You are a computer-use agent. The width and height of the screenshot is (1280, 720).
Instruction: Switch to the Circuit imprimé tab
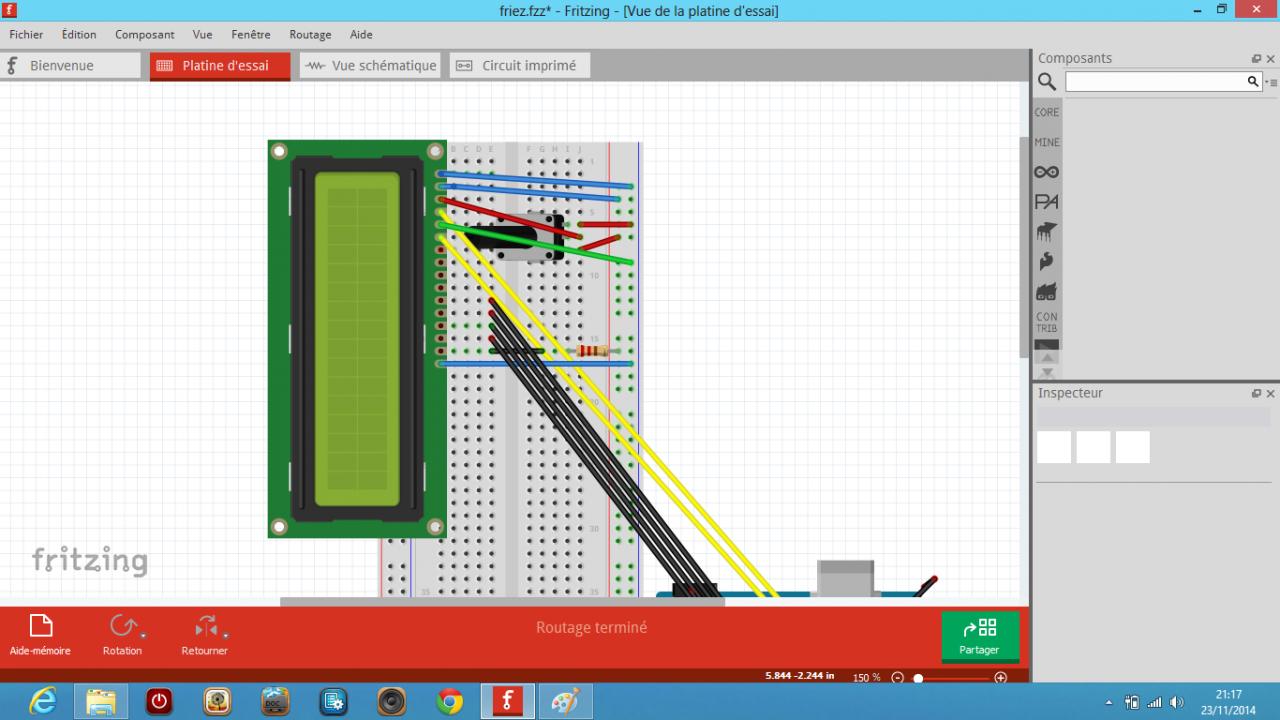click(520, 65)
